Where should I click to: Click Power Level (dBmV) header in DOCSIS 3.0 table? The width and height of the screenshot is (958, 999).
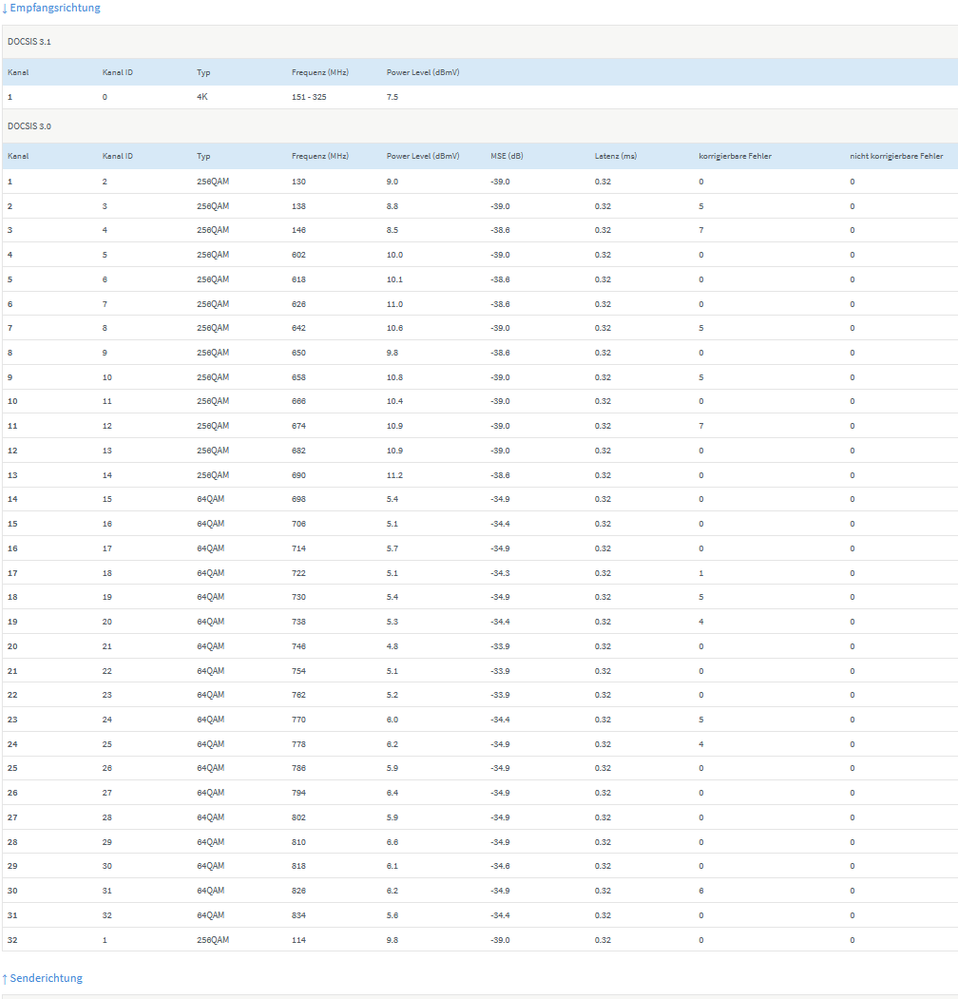point(423,156)
